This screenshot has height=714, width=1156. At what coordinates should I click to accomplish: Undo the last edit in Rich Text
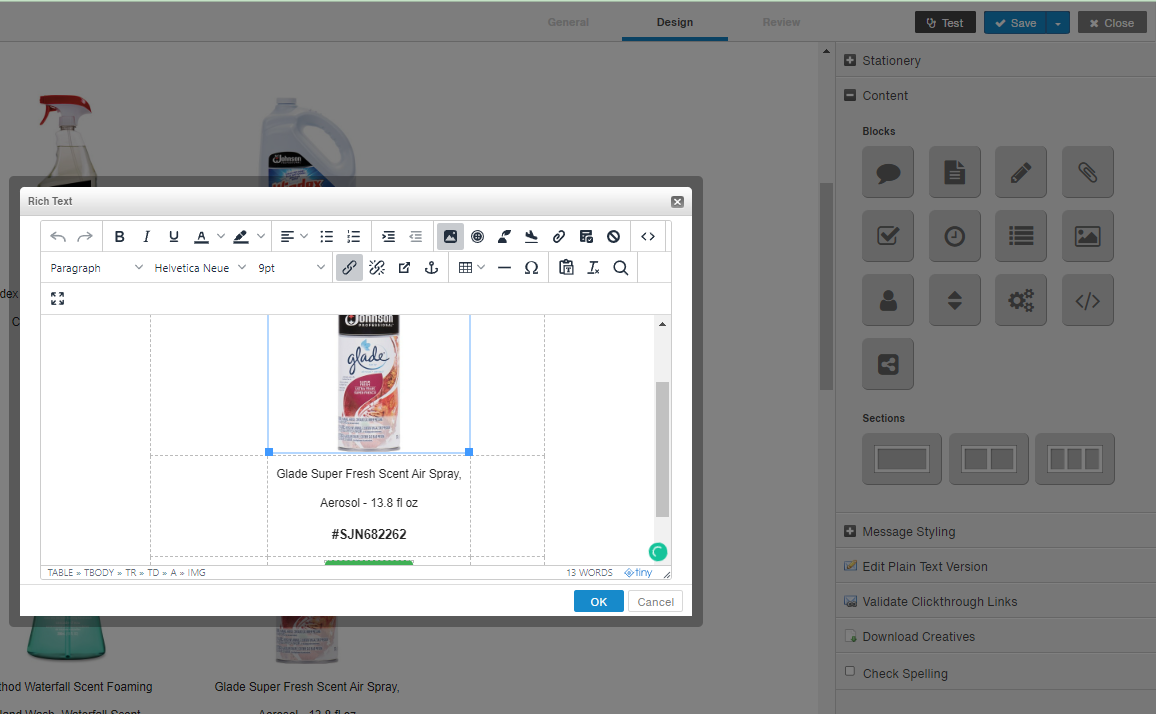pos(58,237)
